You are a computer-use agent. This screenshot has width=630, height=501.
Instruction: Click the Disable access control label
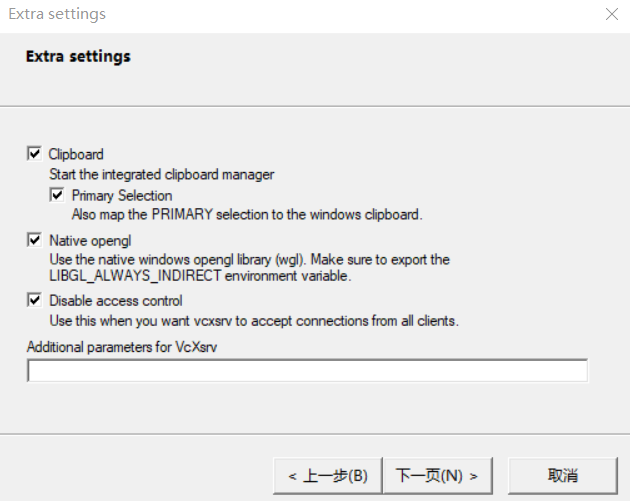point(116,301)
